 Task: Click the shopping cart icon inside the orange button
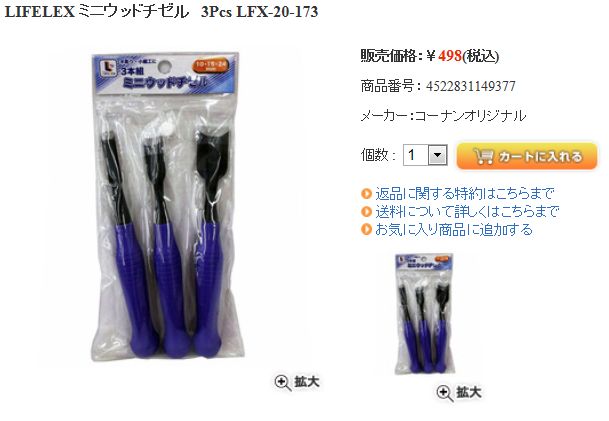[484, 156]
